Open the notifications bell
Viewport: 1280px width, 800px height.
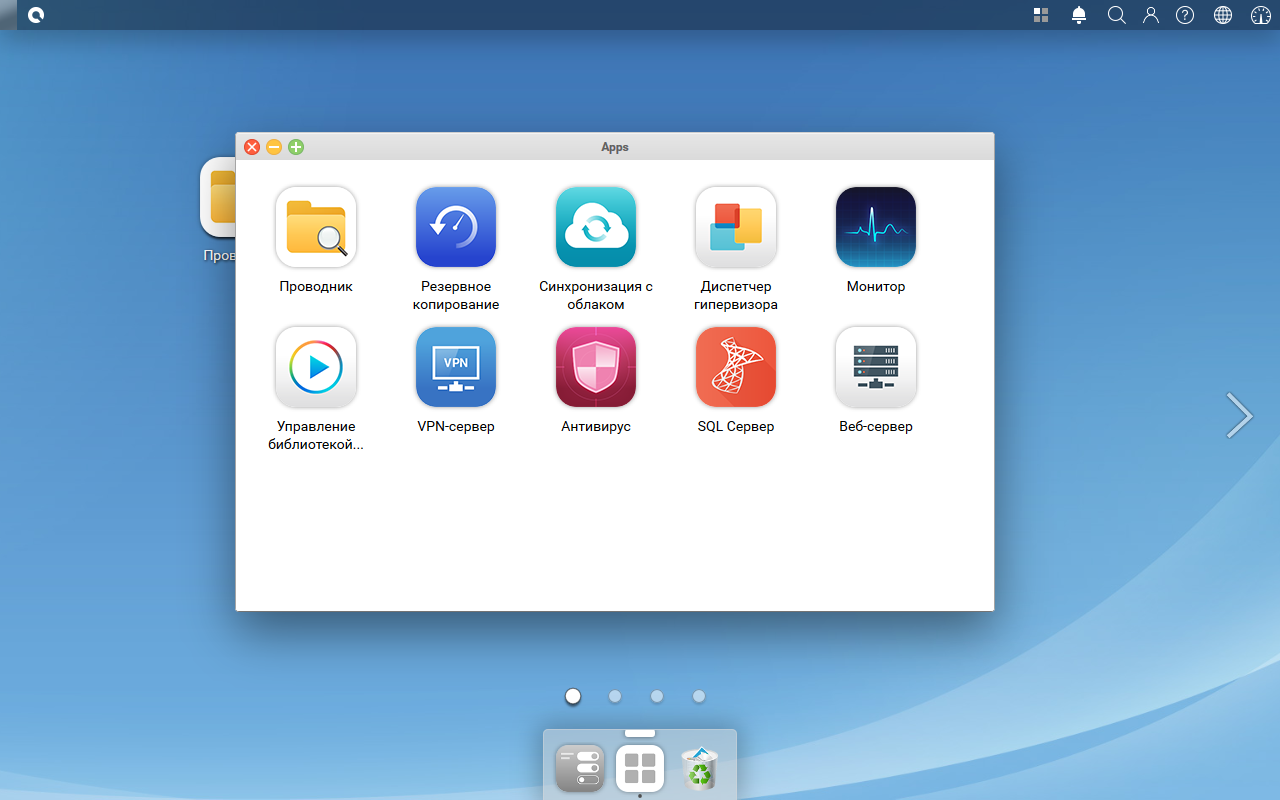coord(1079,15)
